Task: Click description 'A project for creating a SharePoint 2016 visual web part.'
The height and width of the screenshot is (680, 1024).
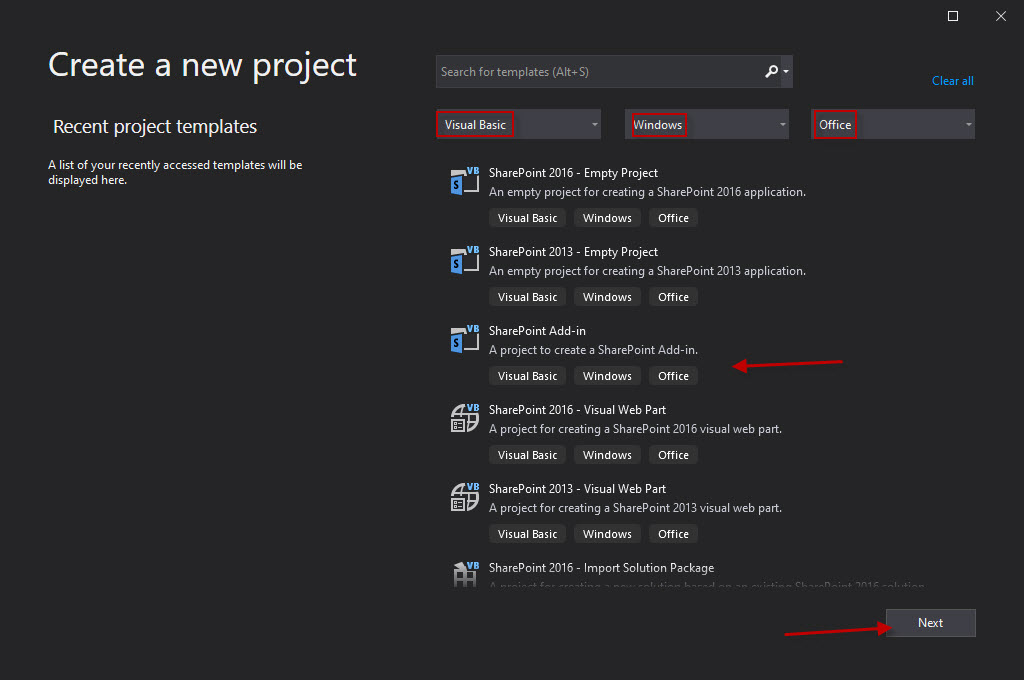Action: pos(635,429)
